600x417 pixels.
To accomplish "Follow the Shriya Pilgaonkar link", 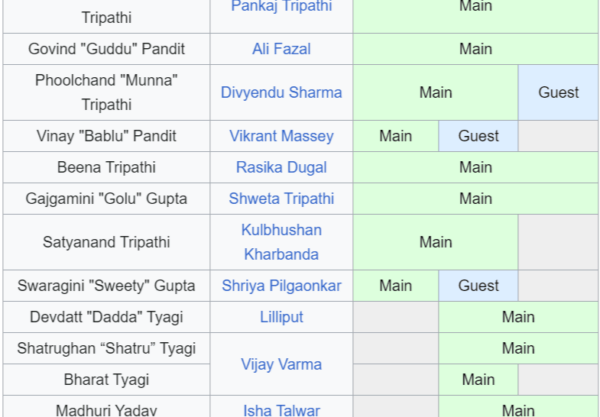I will tap(281, 286).
